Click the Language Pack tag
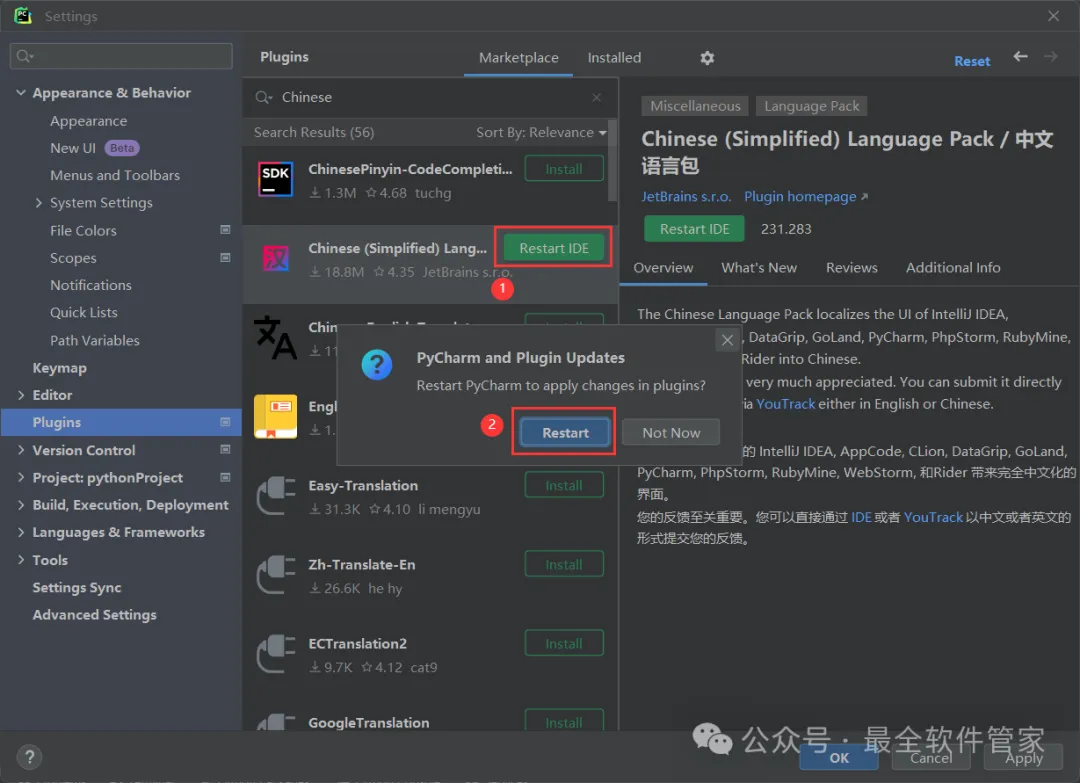 coord(811,106)
